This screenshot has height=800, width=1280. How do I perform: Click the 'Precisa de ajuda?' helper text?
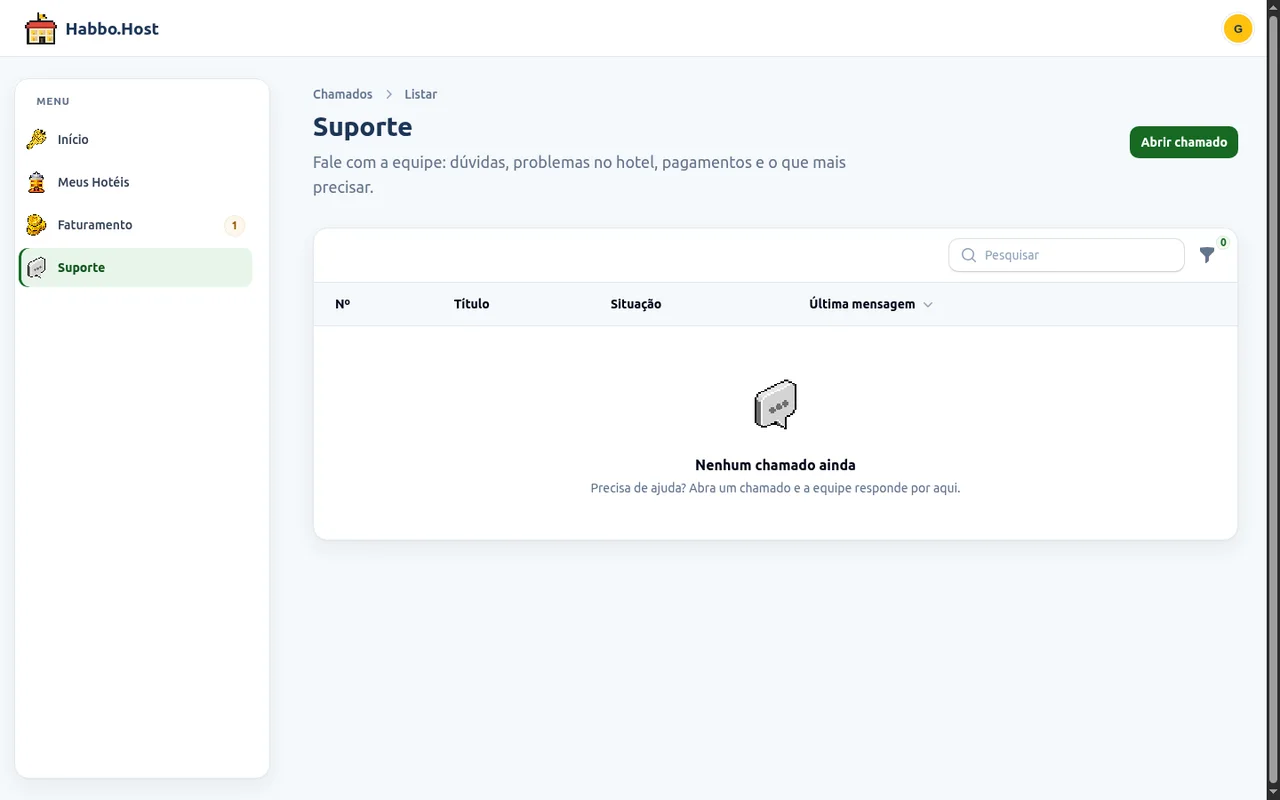pos(775,488)
